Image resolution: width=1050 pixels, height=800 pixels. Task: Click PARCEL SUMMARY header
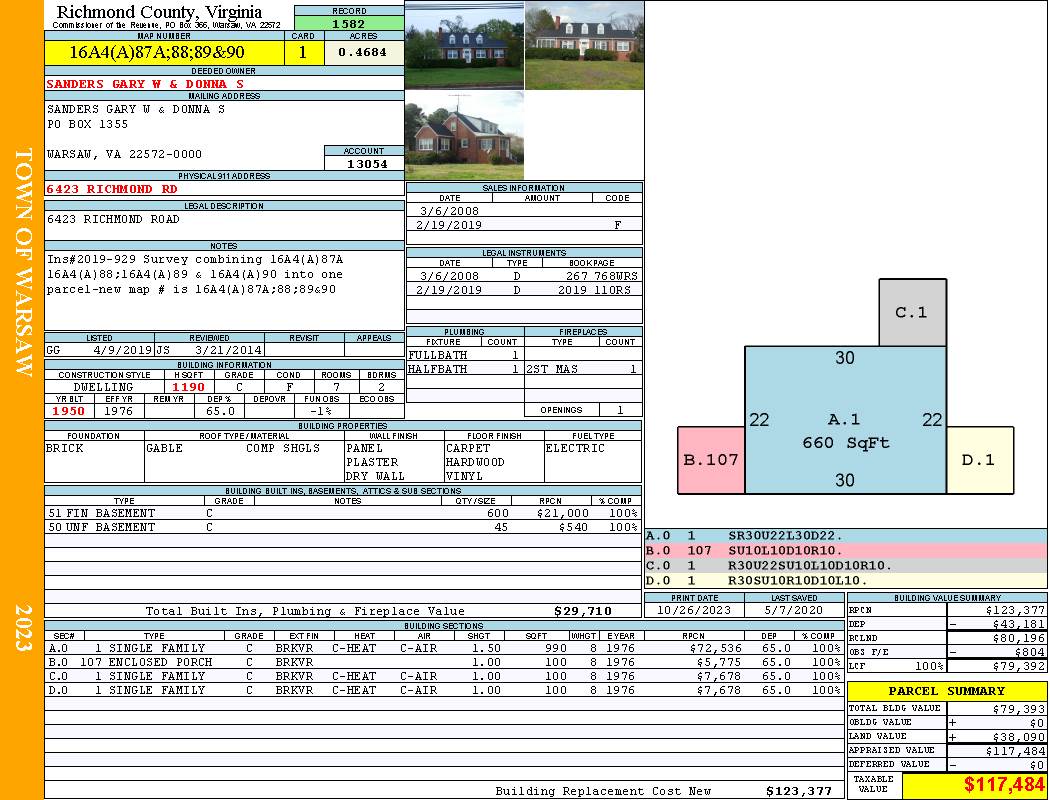(x=947, y=691)
